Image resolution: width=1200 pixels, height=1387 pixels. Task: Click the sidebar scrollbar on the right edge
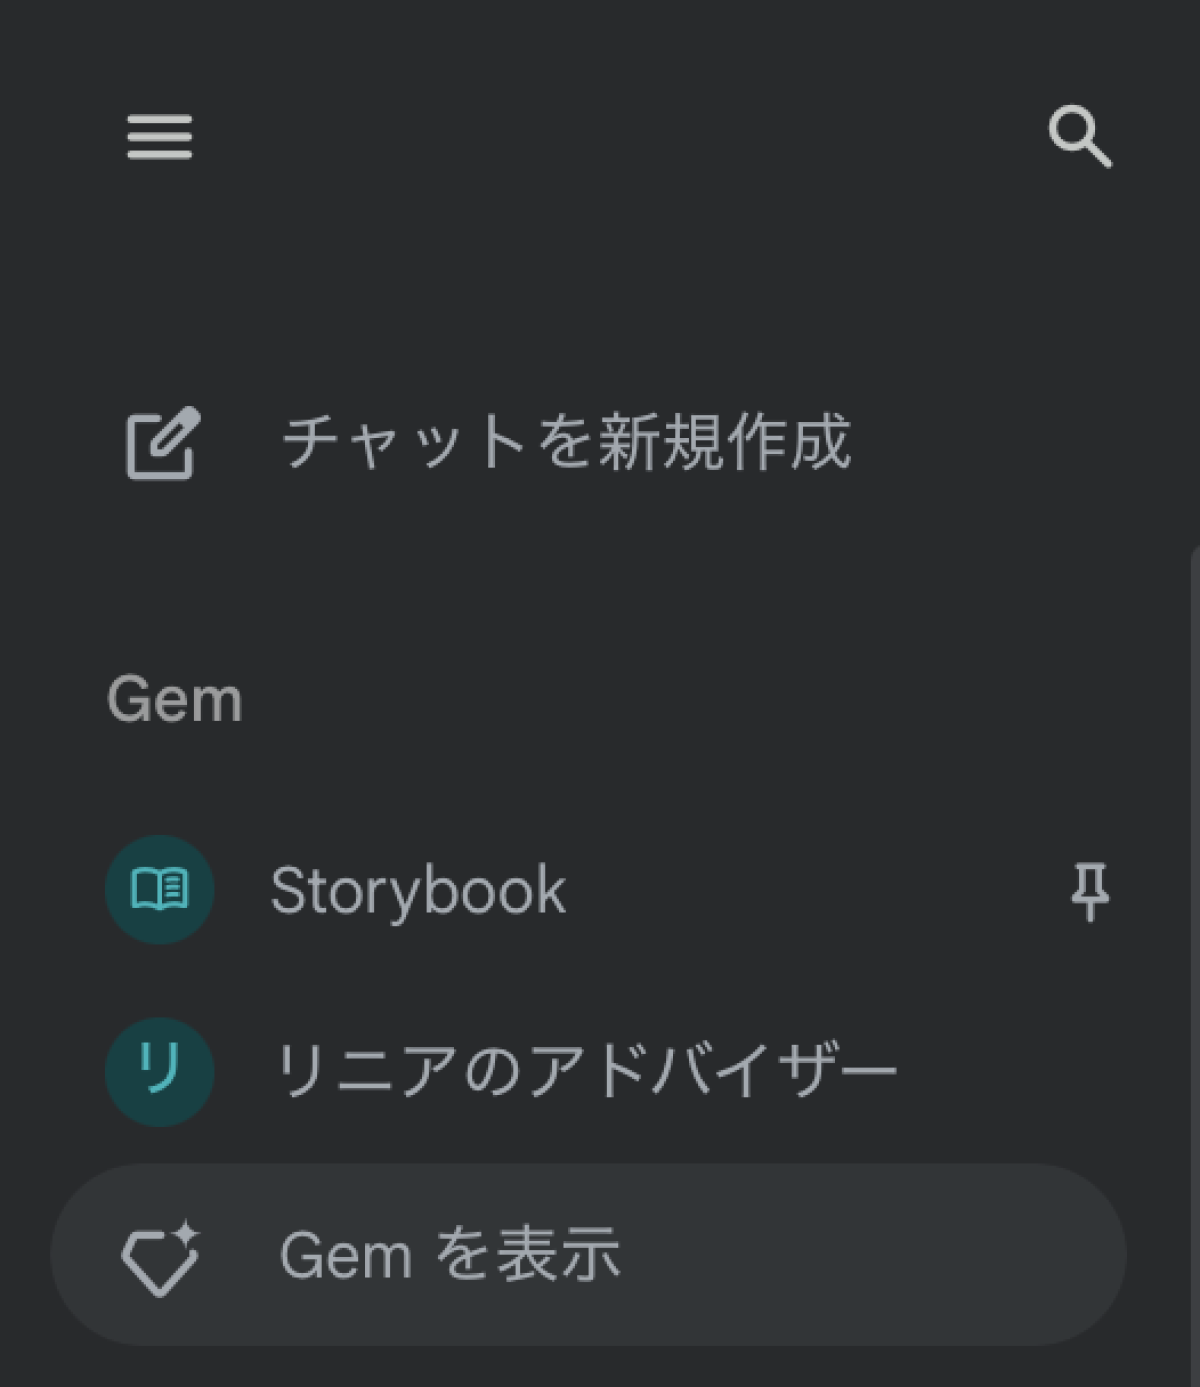point(1195,900)
